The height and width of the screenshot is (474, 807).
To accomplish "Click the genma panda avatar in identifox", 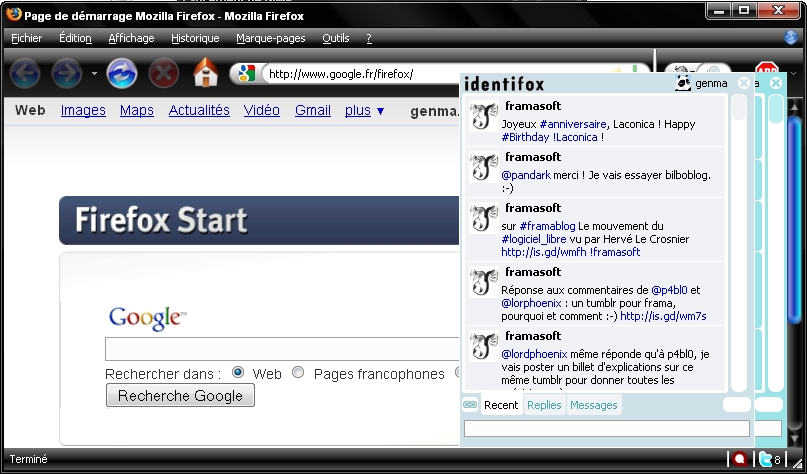I will (x=683, y=83).
